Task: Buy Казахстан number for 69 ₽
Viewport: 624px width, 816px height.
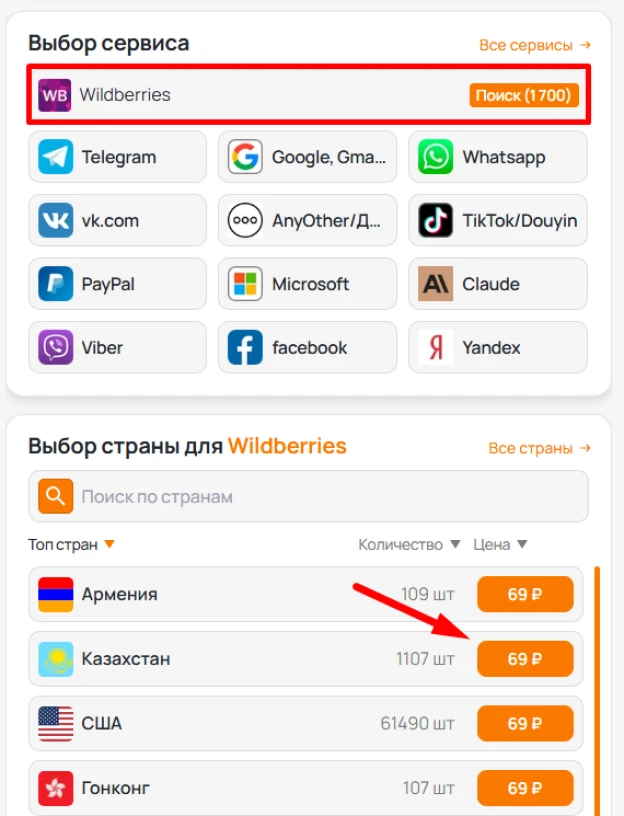Action: (525, 659)
